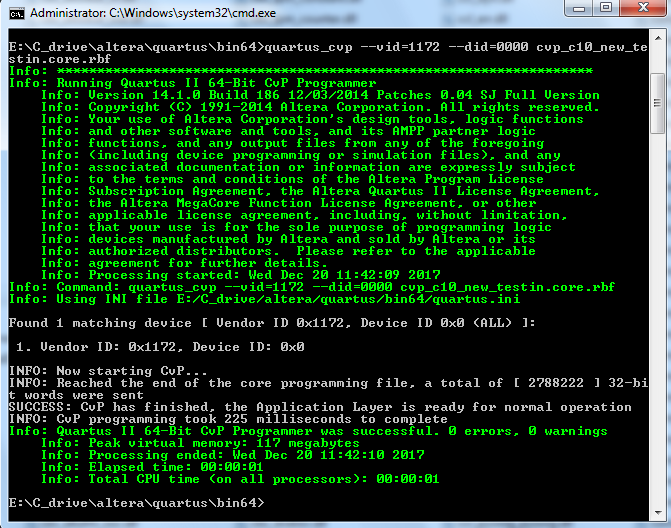
Task: Click the 'that your use is for the sole purpose' line
Action: [296, 227]
